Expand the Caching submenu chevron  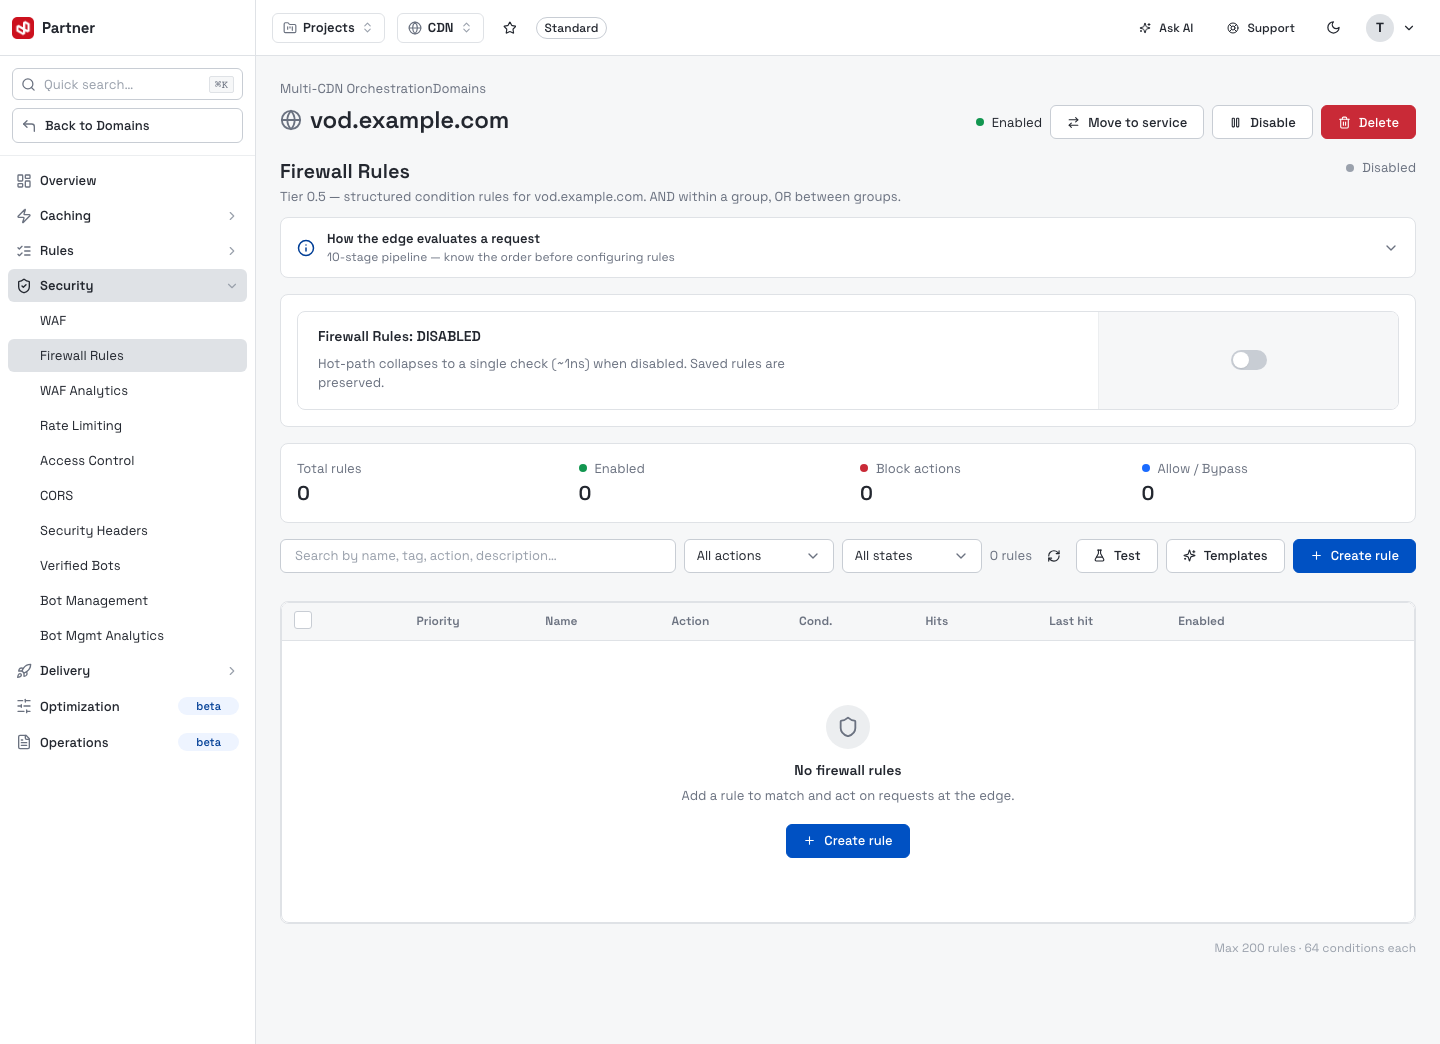[232, 216]
